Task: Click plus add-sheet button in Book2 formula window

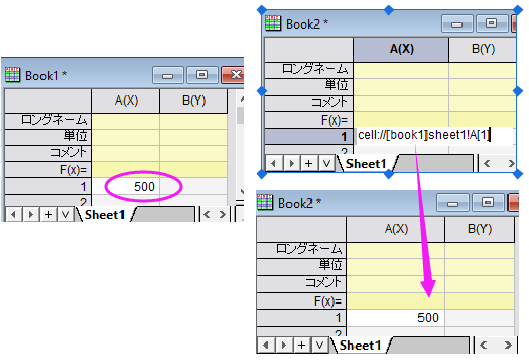Action: tap(308, 163)
